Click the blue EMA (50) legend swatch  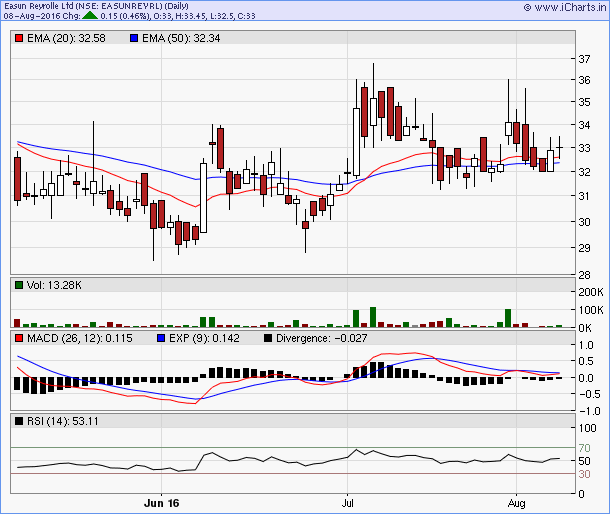coord(134,38)
